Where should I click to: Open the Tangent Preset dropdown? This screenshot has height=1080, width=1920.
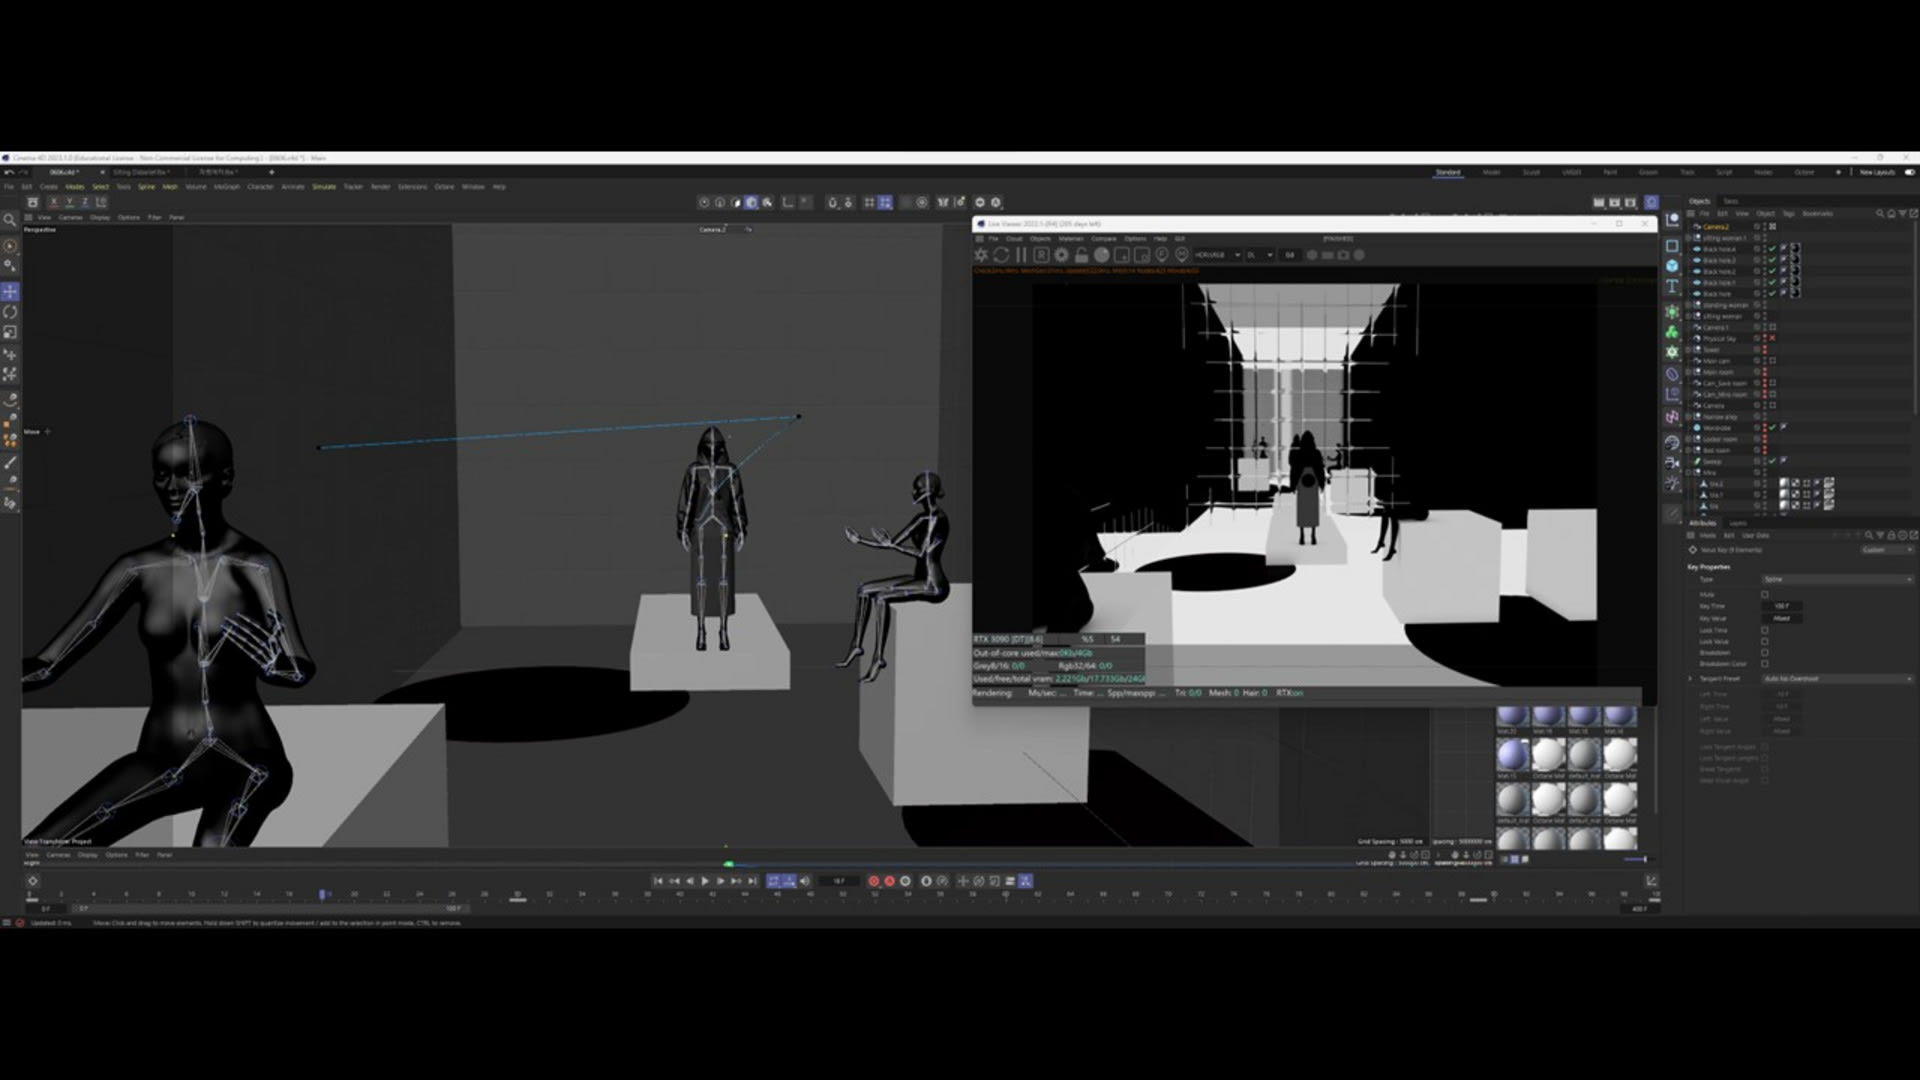pos(1838,679)
